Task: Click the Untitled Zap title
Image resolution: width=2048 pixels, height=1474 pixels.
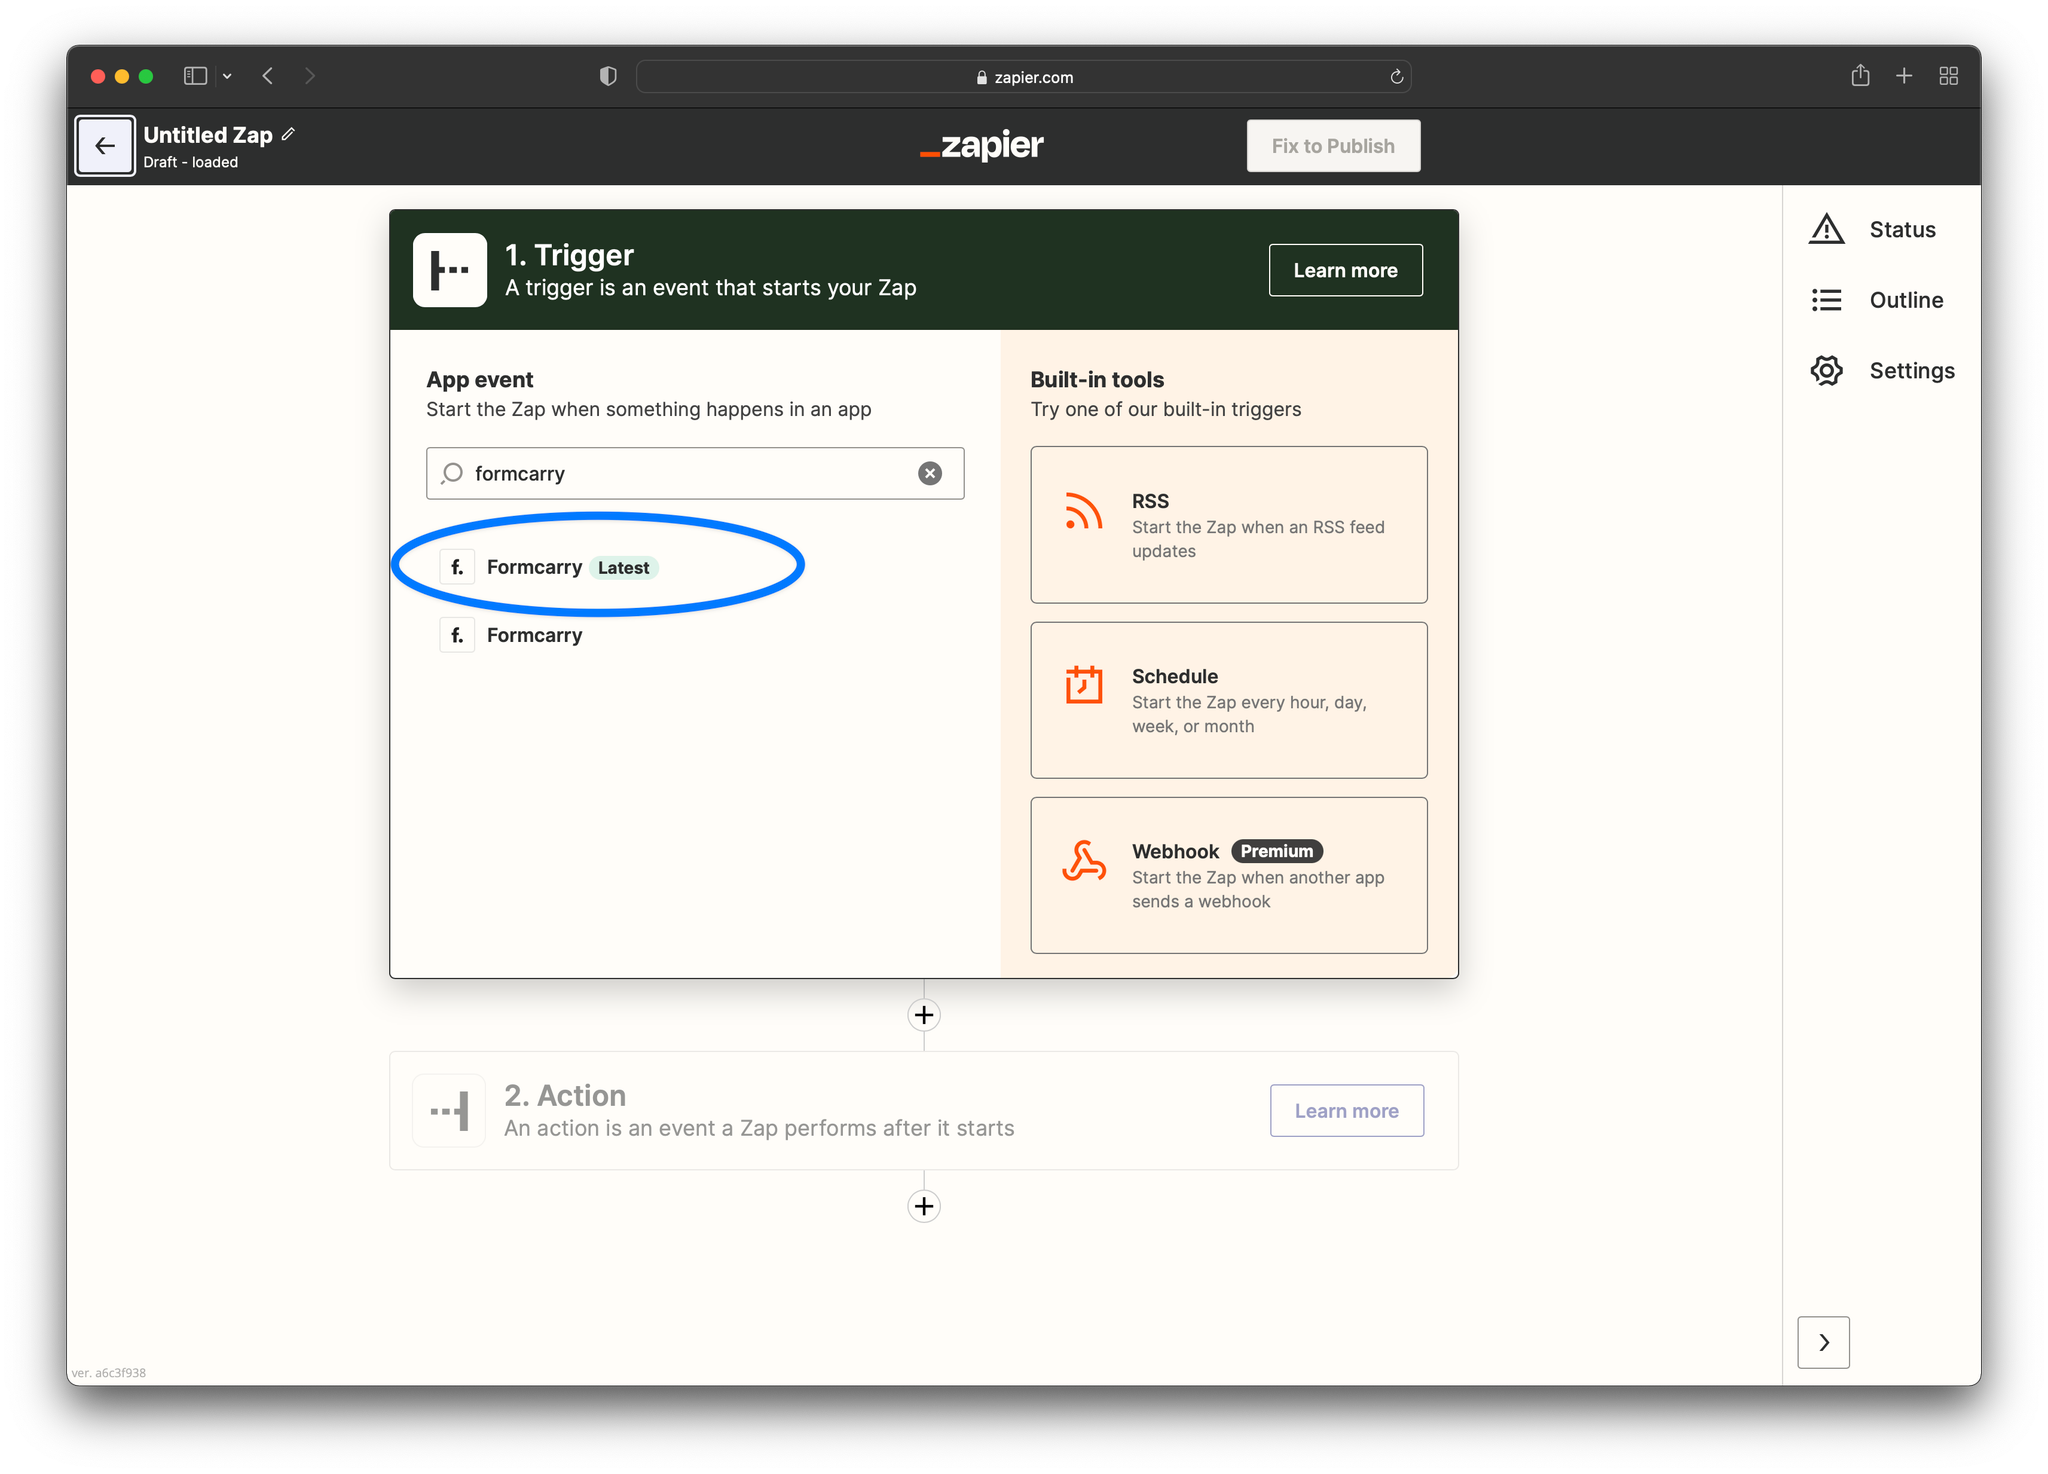Action: tap(208, 135)
